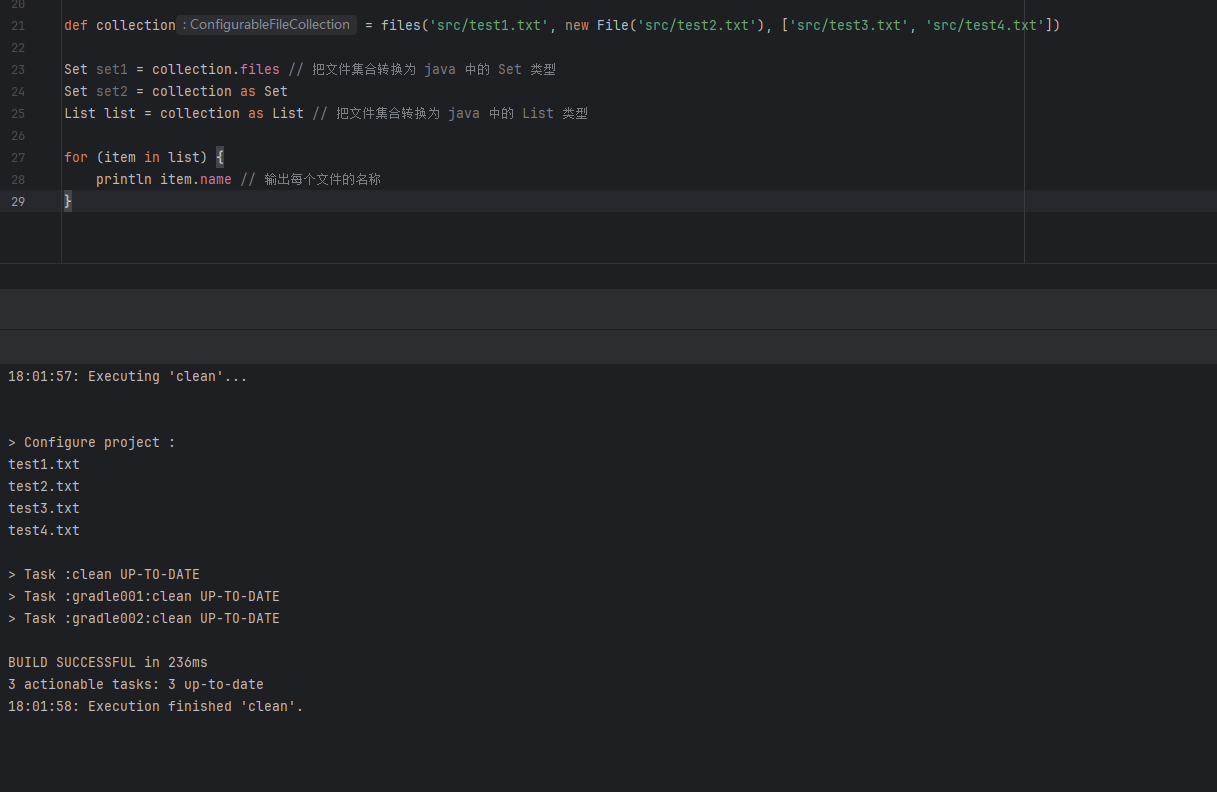This screenshot has width=1217, height=792.
Task: Place cursor at closing brace on line 29
Action: [x=68, y=201]
